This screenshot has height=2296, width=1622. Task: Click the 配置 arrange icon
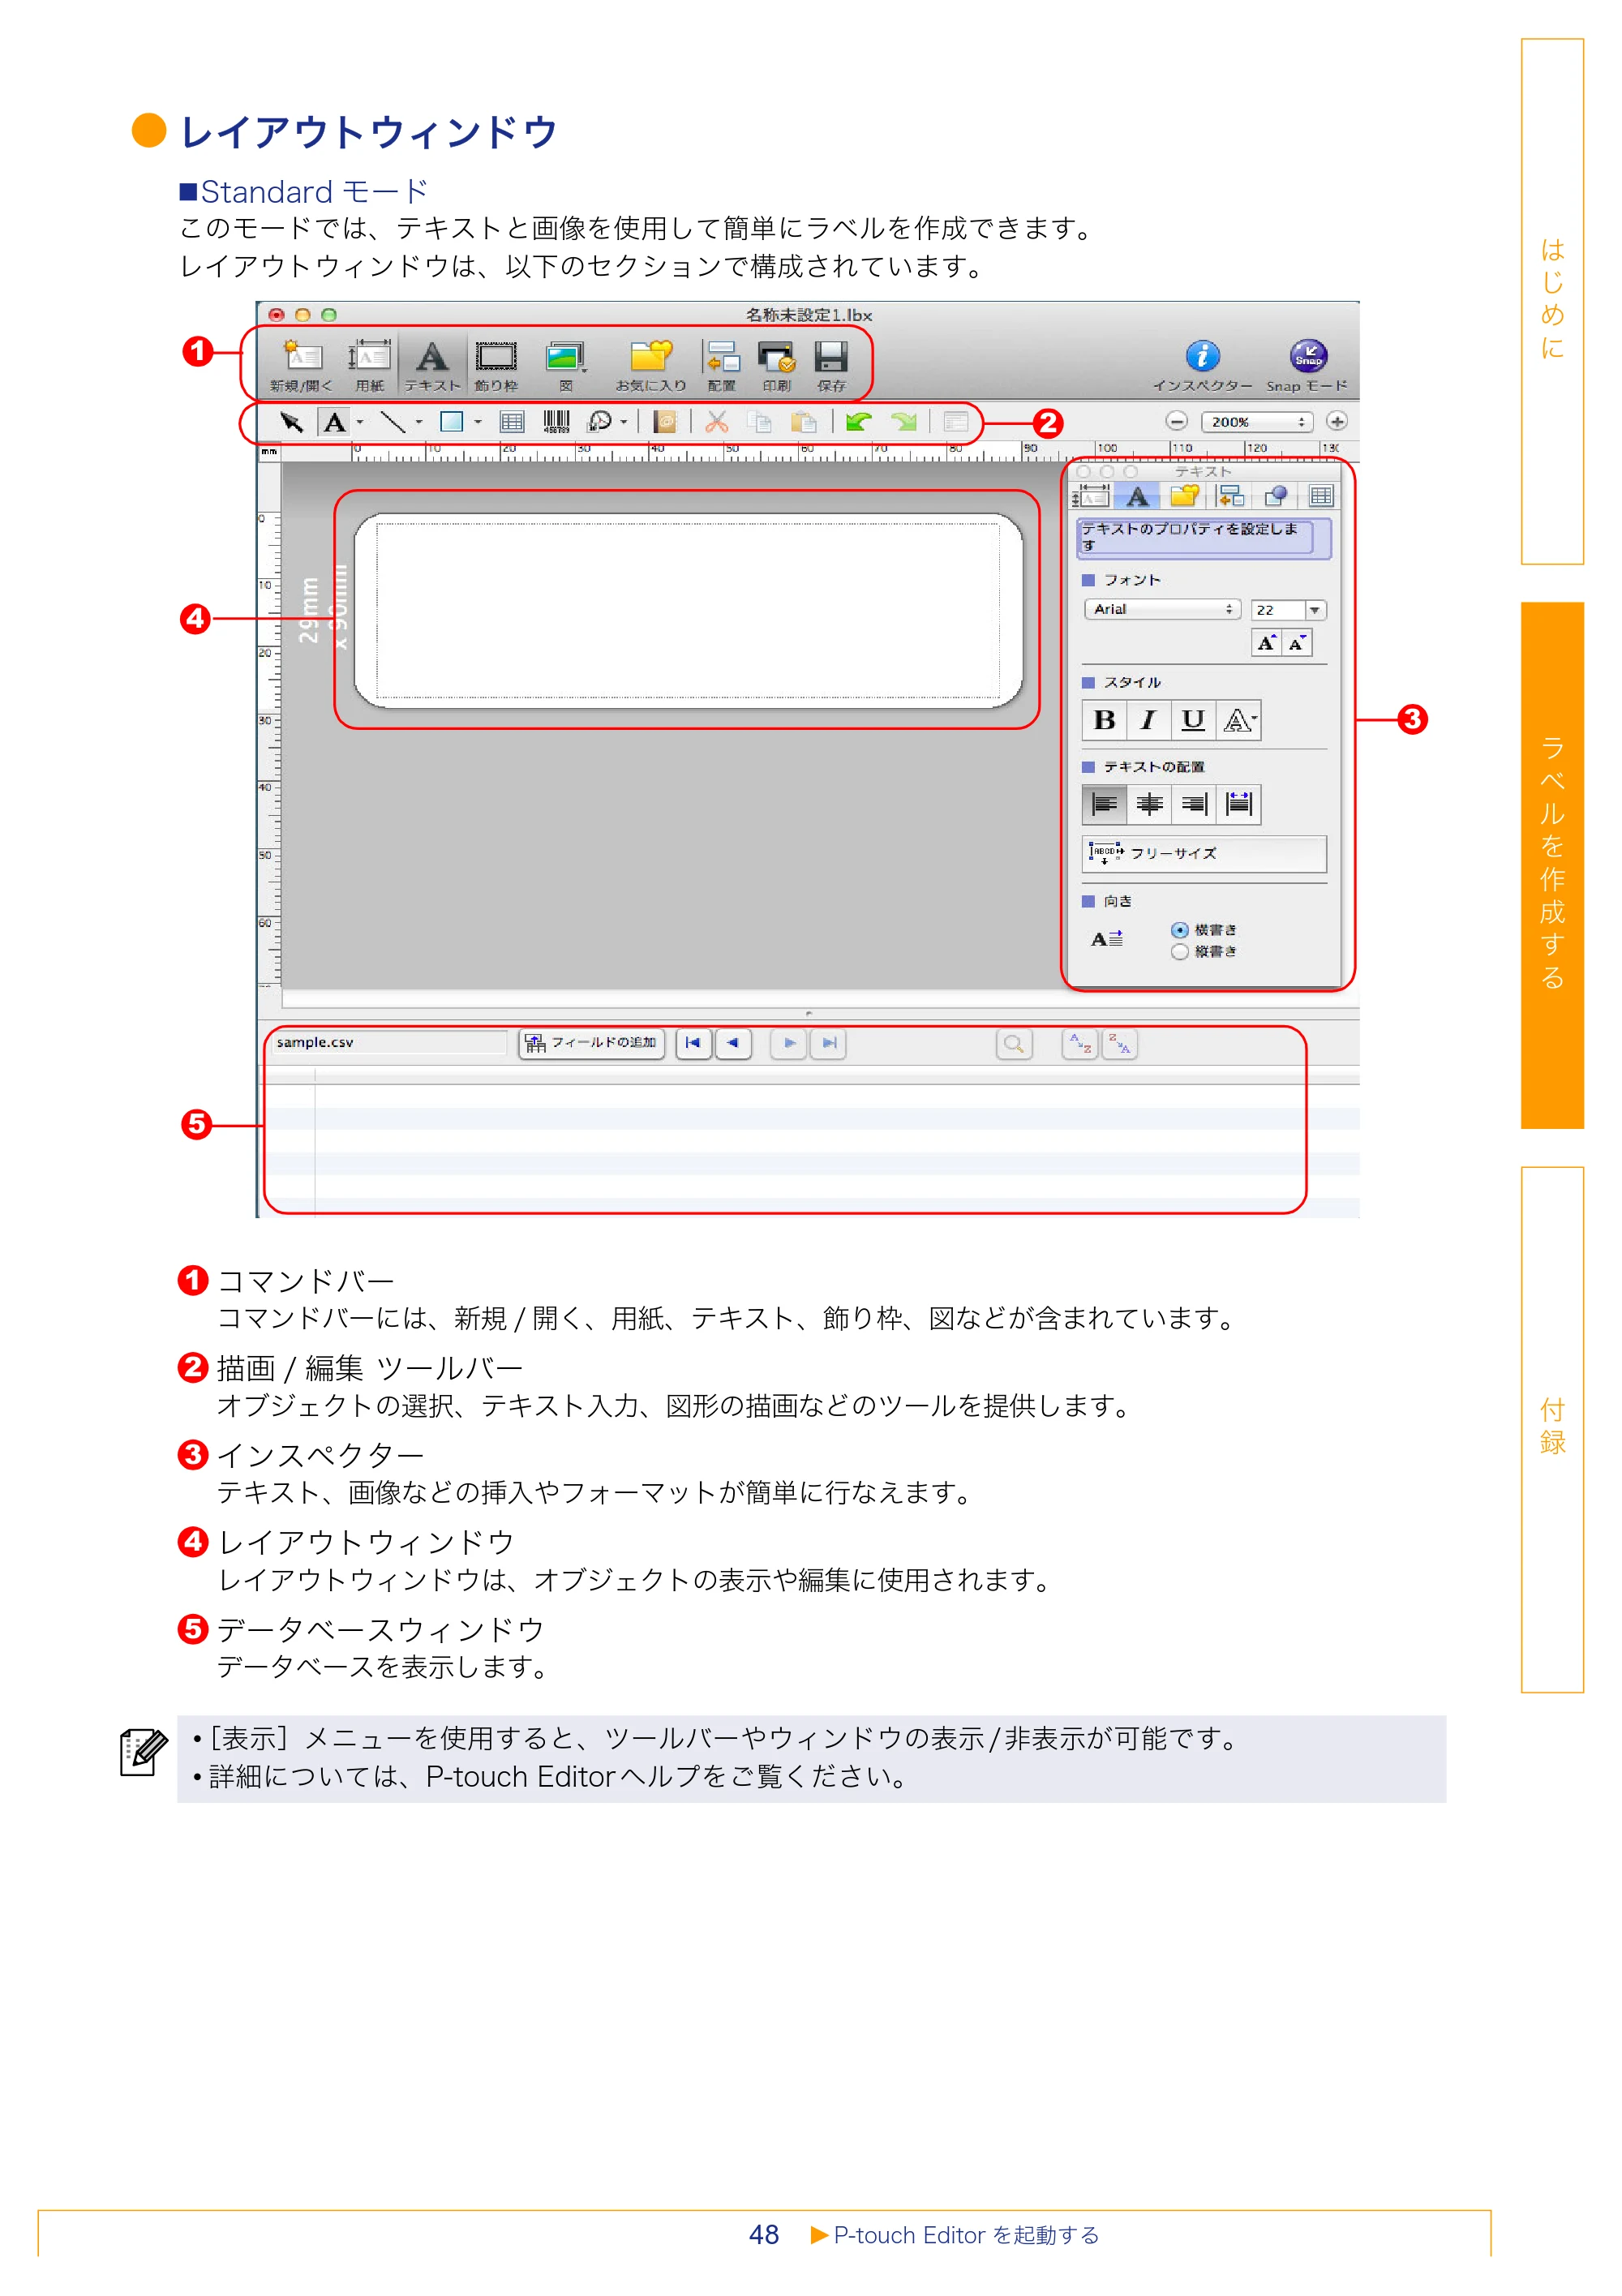tap(721, 365)
